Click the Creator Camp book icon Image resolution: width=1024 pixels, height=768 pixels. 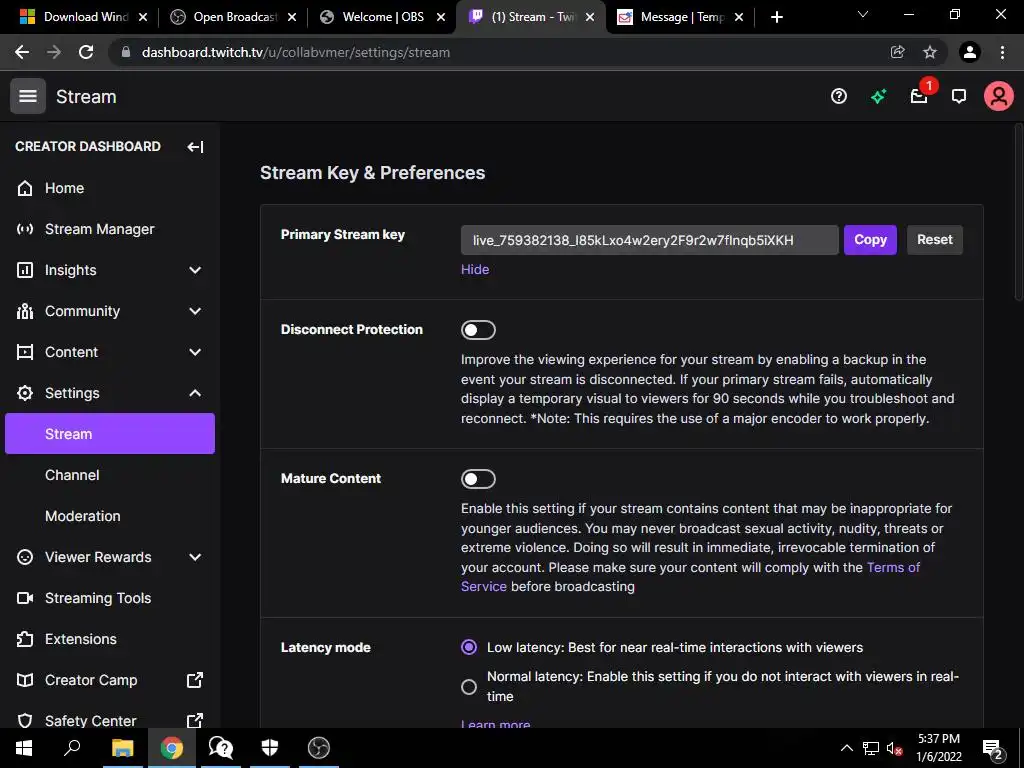point(25,680)
